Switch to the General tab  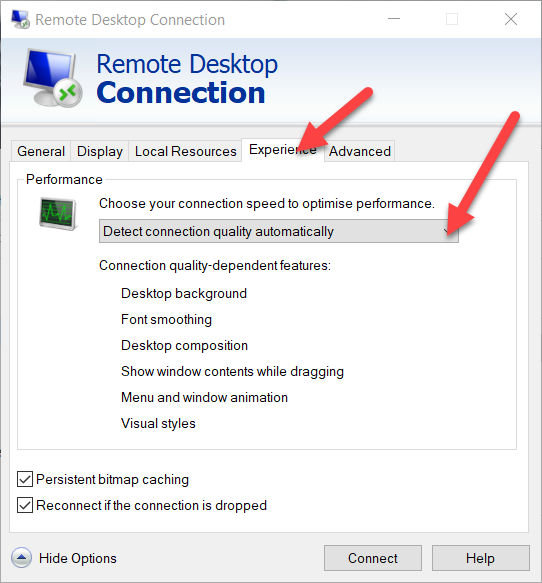click(x=41, y=151)
